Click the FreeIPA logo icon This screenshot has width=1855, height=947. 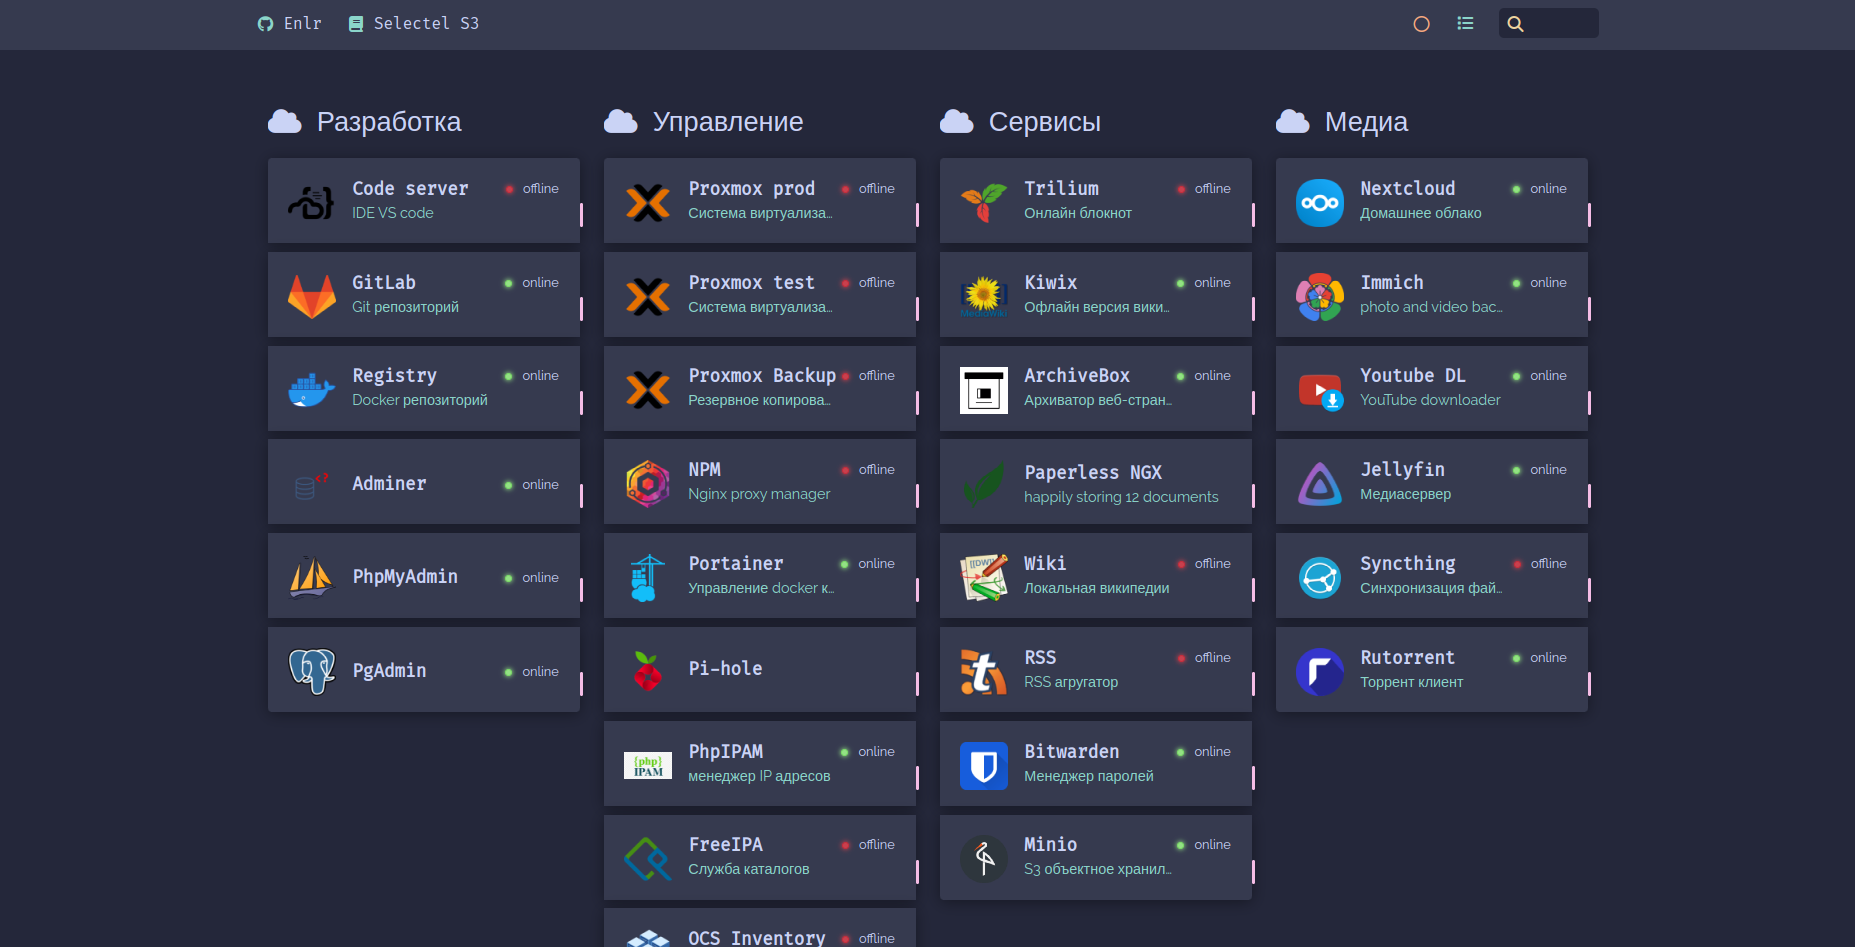tap(648, 858)
